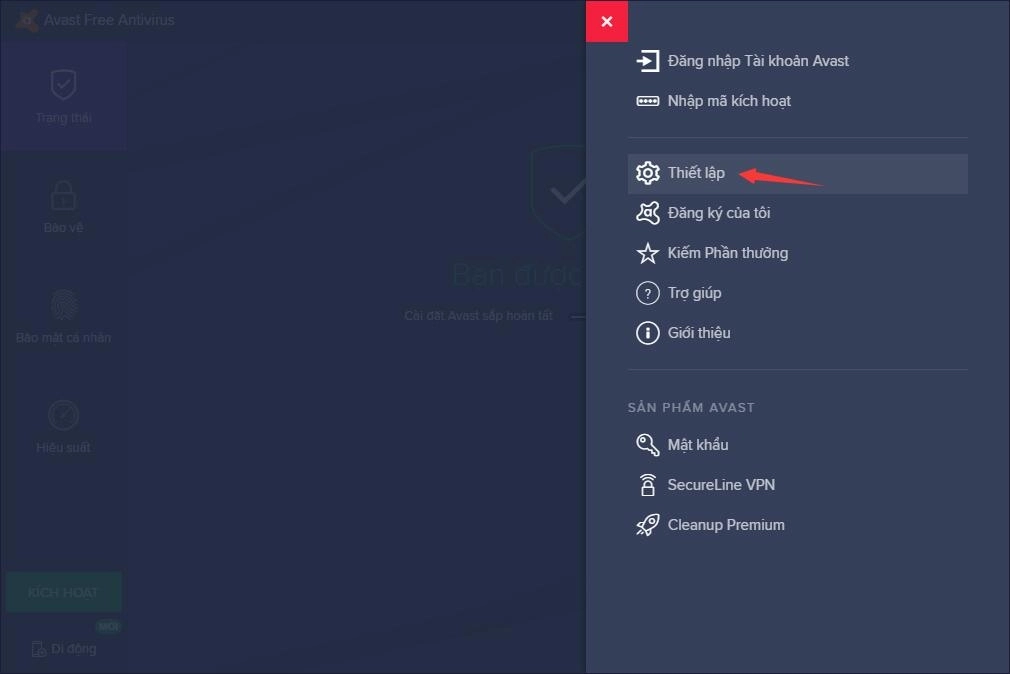Open Hiệu suất performance section icon
The image size is (1010, 674).
62,415
